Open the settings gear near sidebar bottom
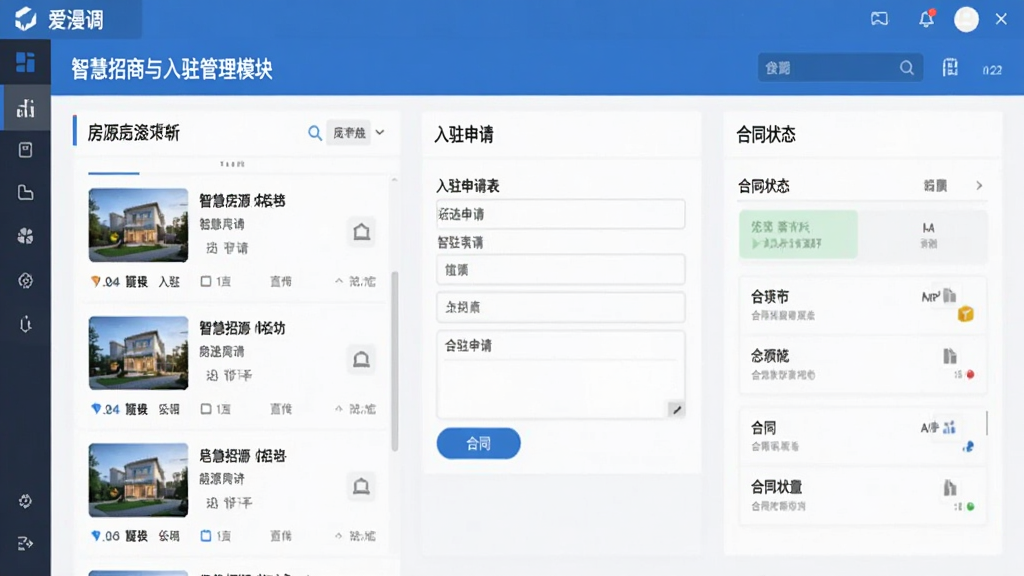This screenshot has width=1024, height=576. coord(25,501)
